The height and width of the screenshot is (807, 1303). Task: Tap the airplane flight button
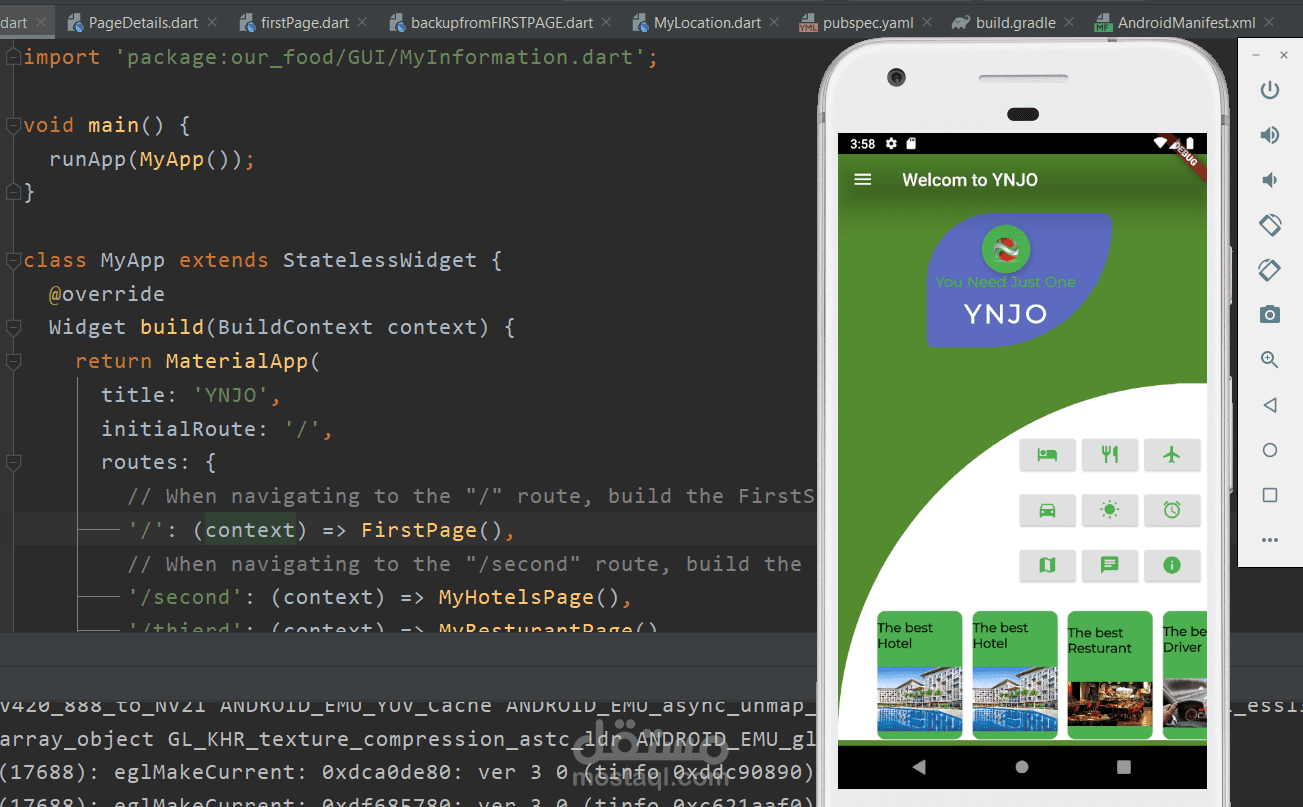pos(1172,455)
